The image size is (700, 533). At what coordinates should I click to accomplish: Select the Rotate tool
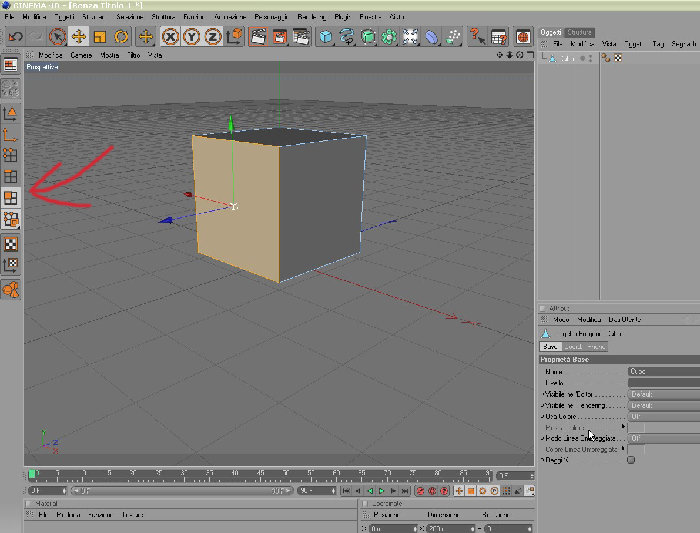coord(121,37)
